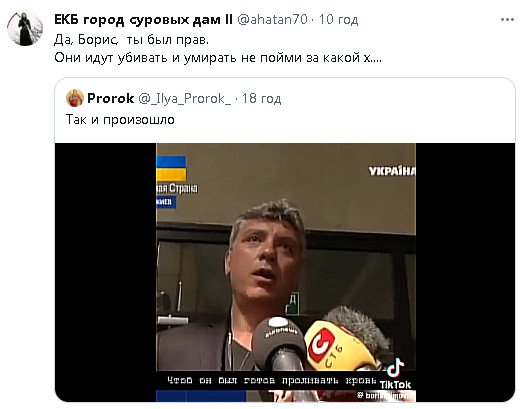Play the embedded video thumbnail
The image size is (522, 409).
pos(285,272)
